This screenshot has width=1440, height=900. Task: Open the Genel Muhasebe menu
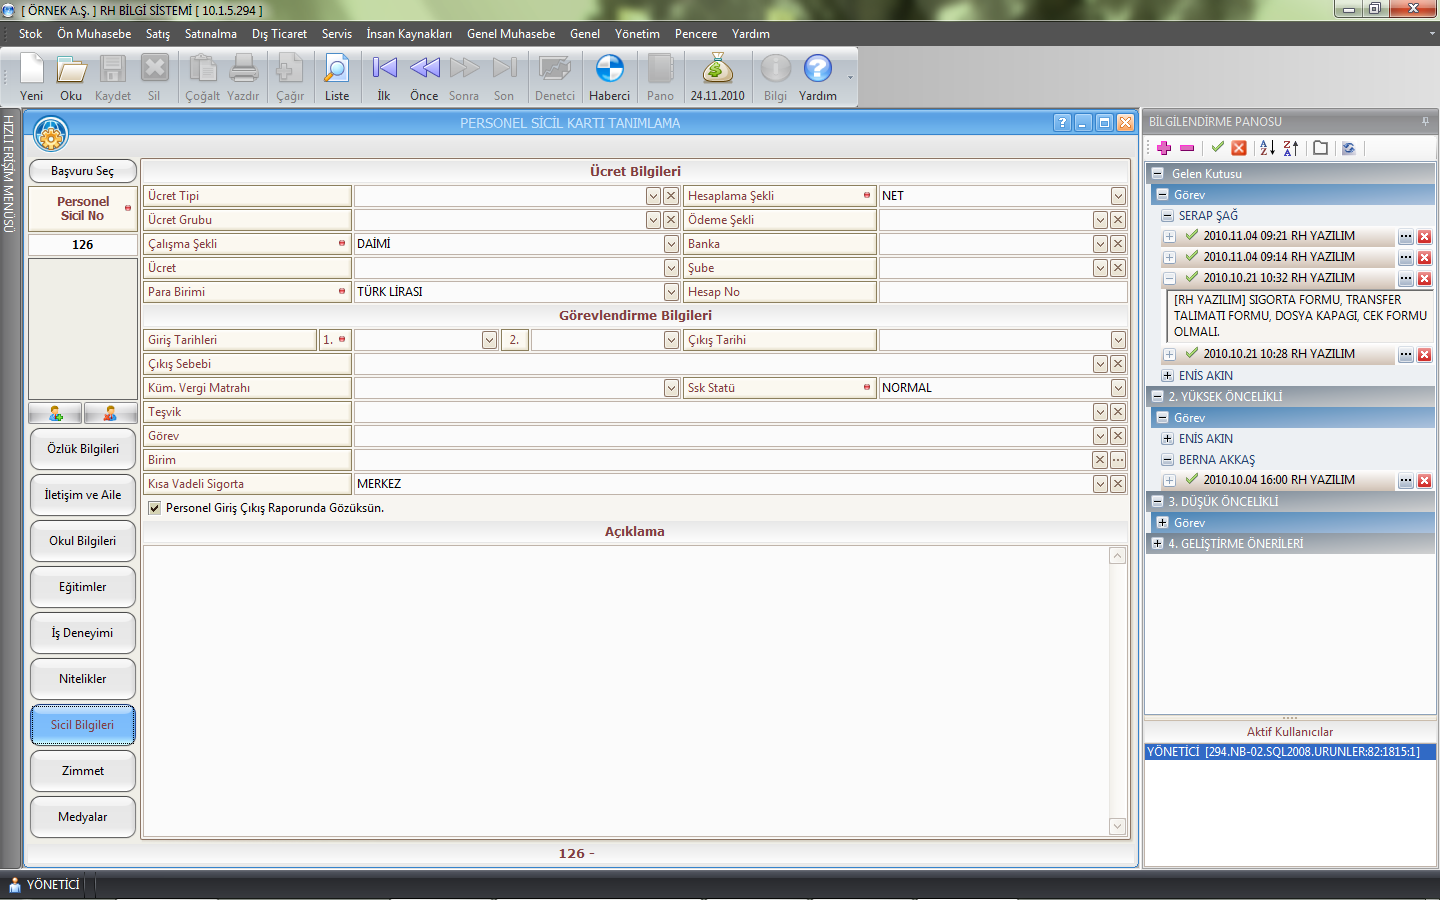[x=510, y=34]
